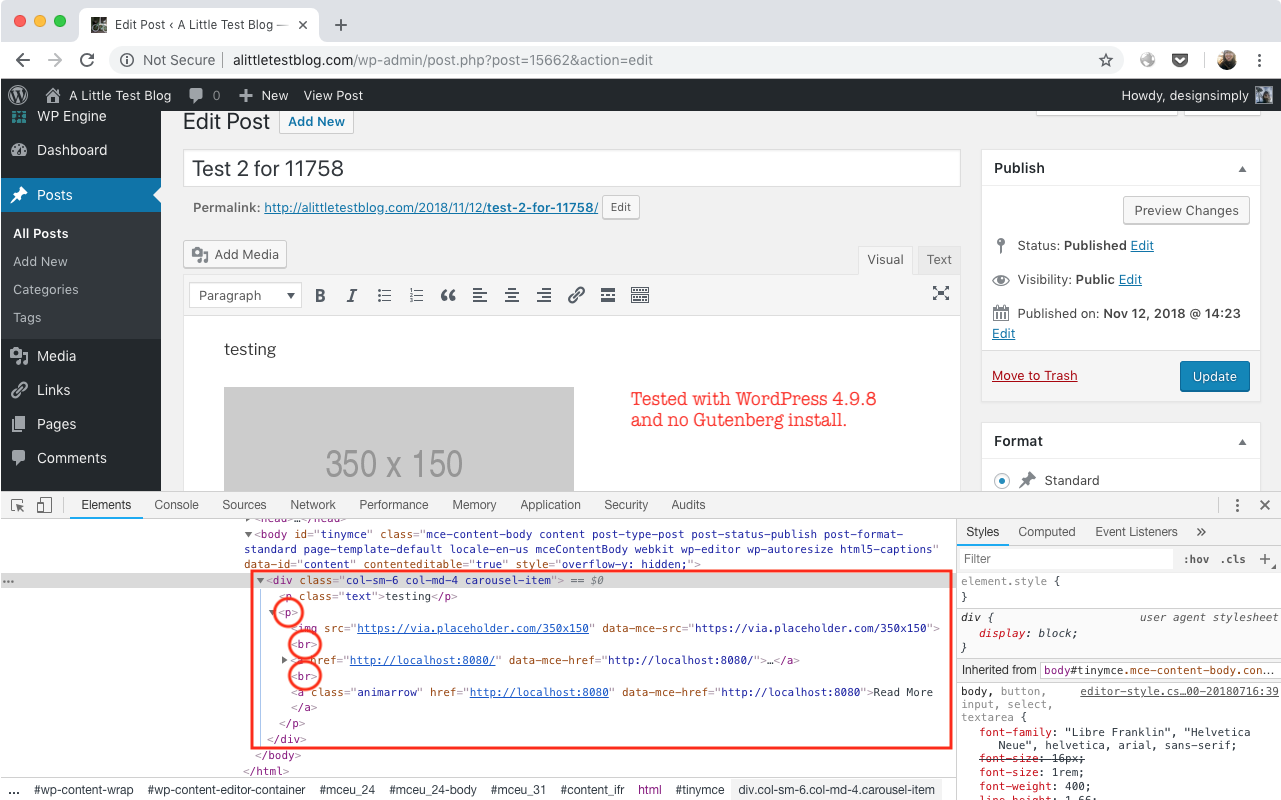Image resolution: width=1281 pixels, height=800 pixels.
Task: Click the site info Not Secure icon
Action: (x=127, y=60)
